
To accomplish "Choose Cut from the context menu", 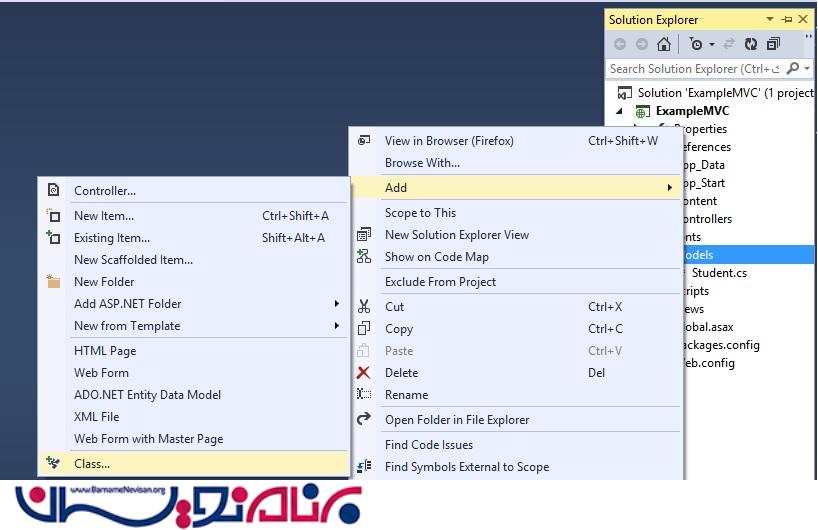I will (516, 307).
